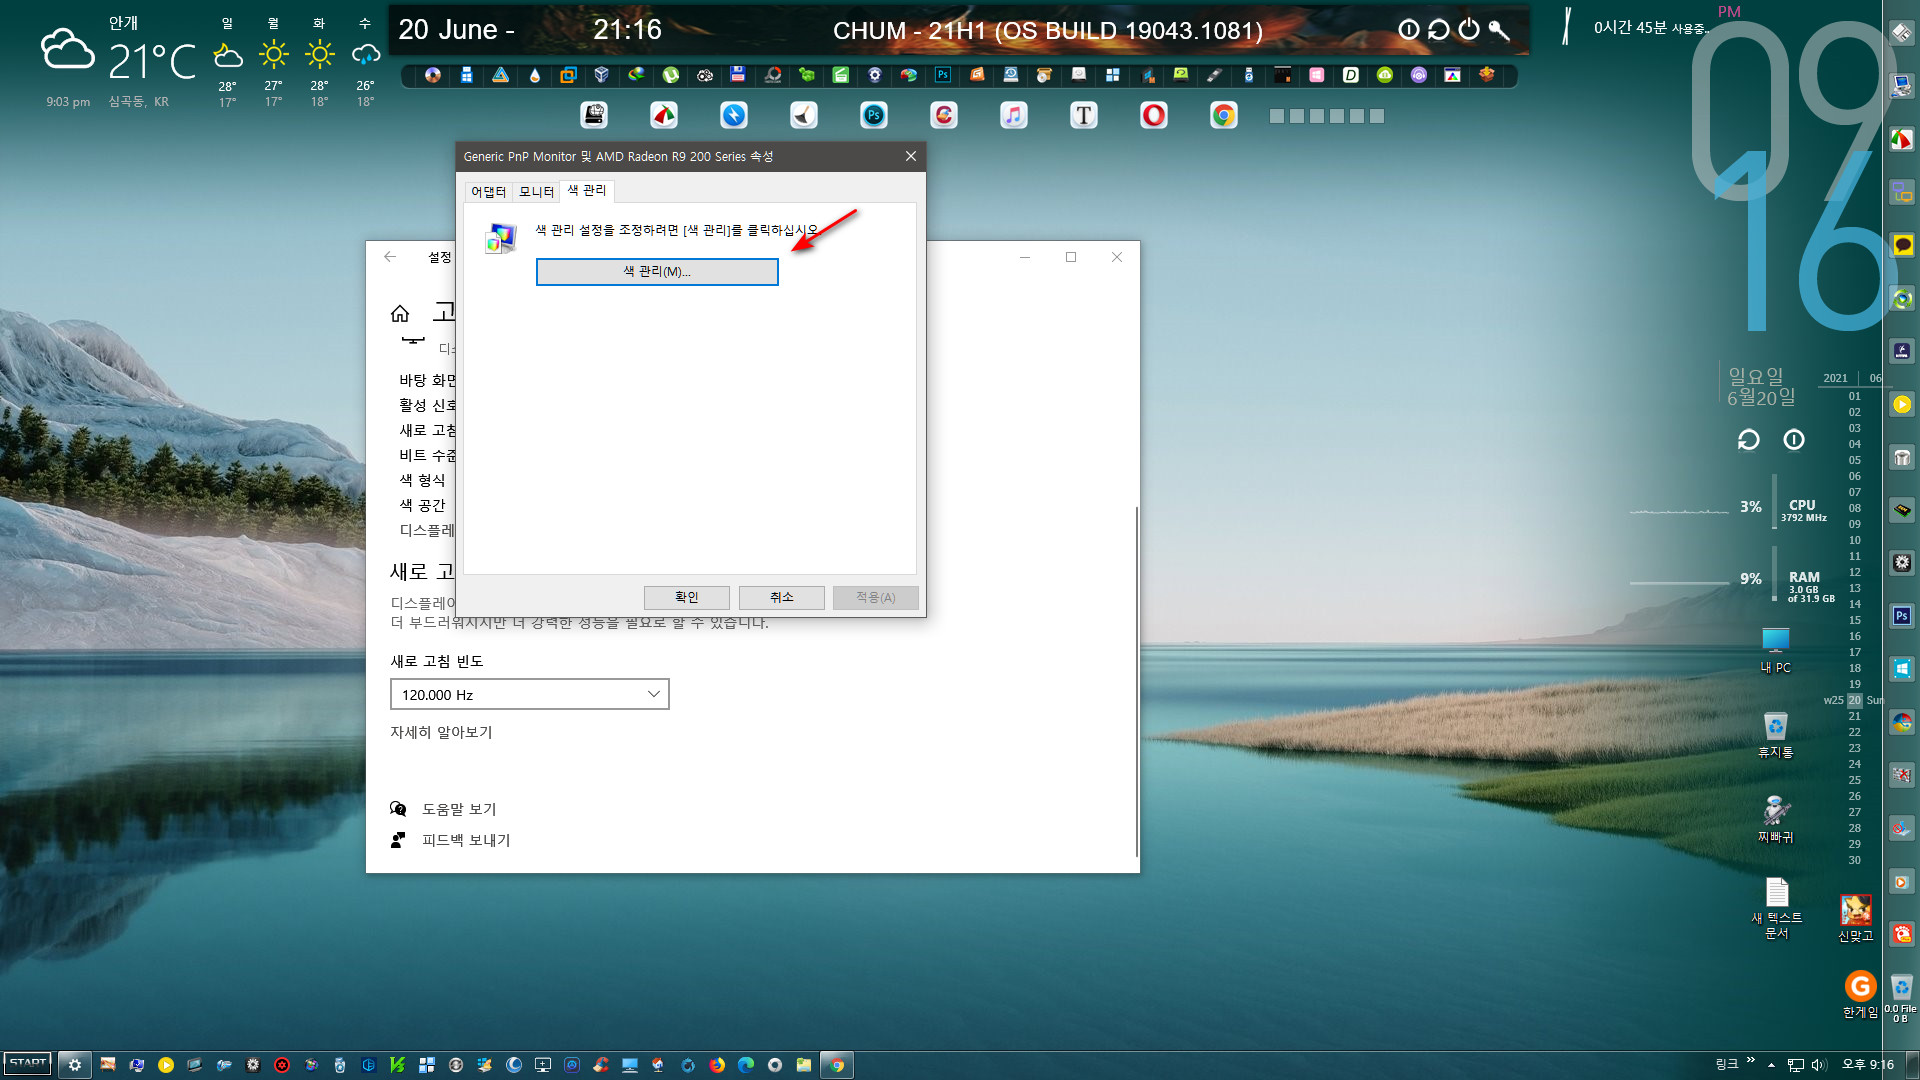The height and width of the screenshot is (1080, 1920).
Task: Click the Microsoft Edge taskbar icon
Action: 746,1065
